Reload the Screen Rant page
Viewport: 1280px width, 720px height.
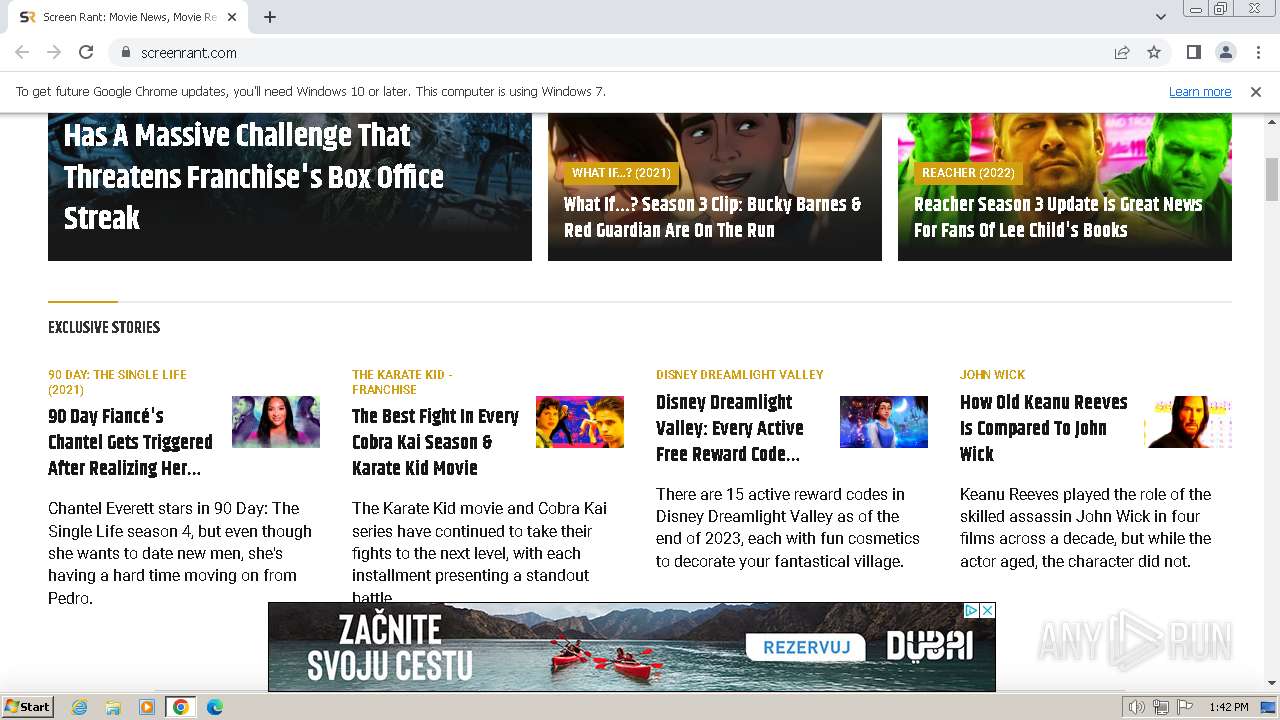[x=86, y=52]
